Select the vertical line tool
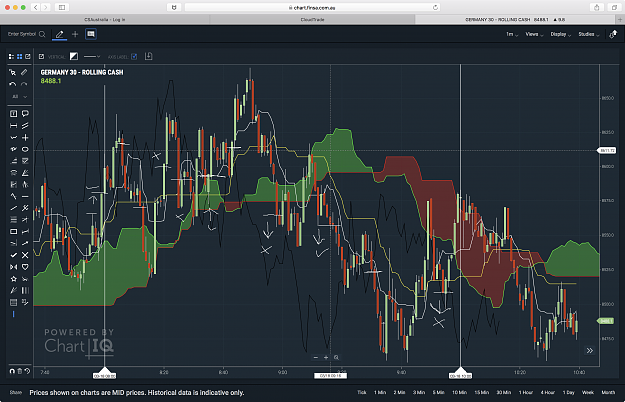 point(13,314)
